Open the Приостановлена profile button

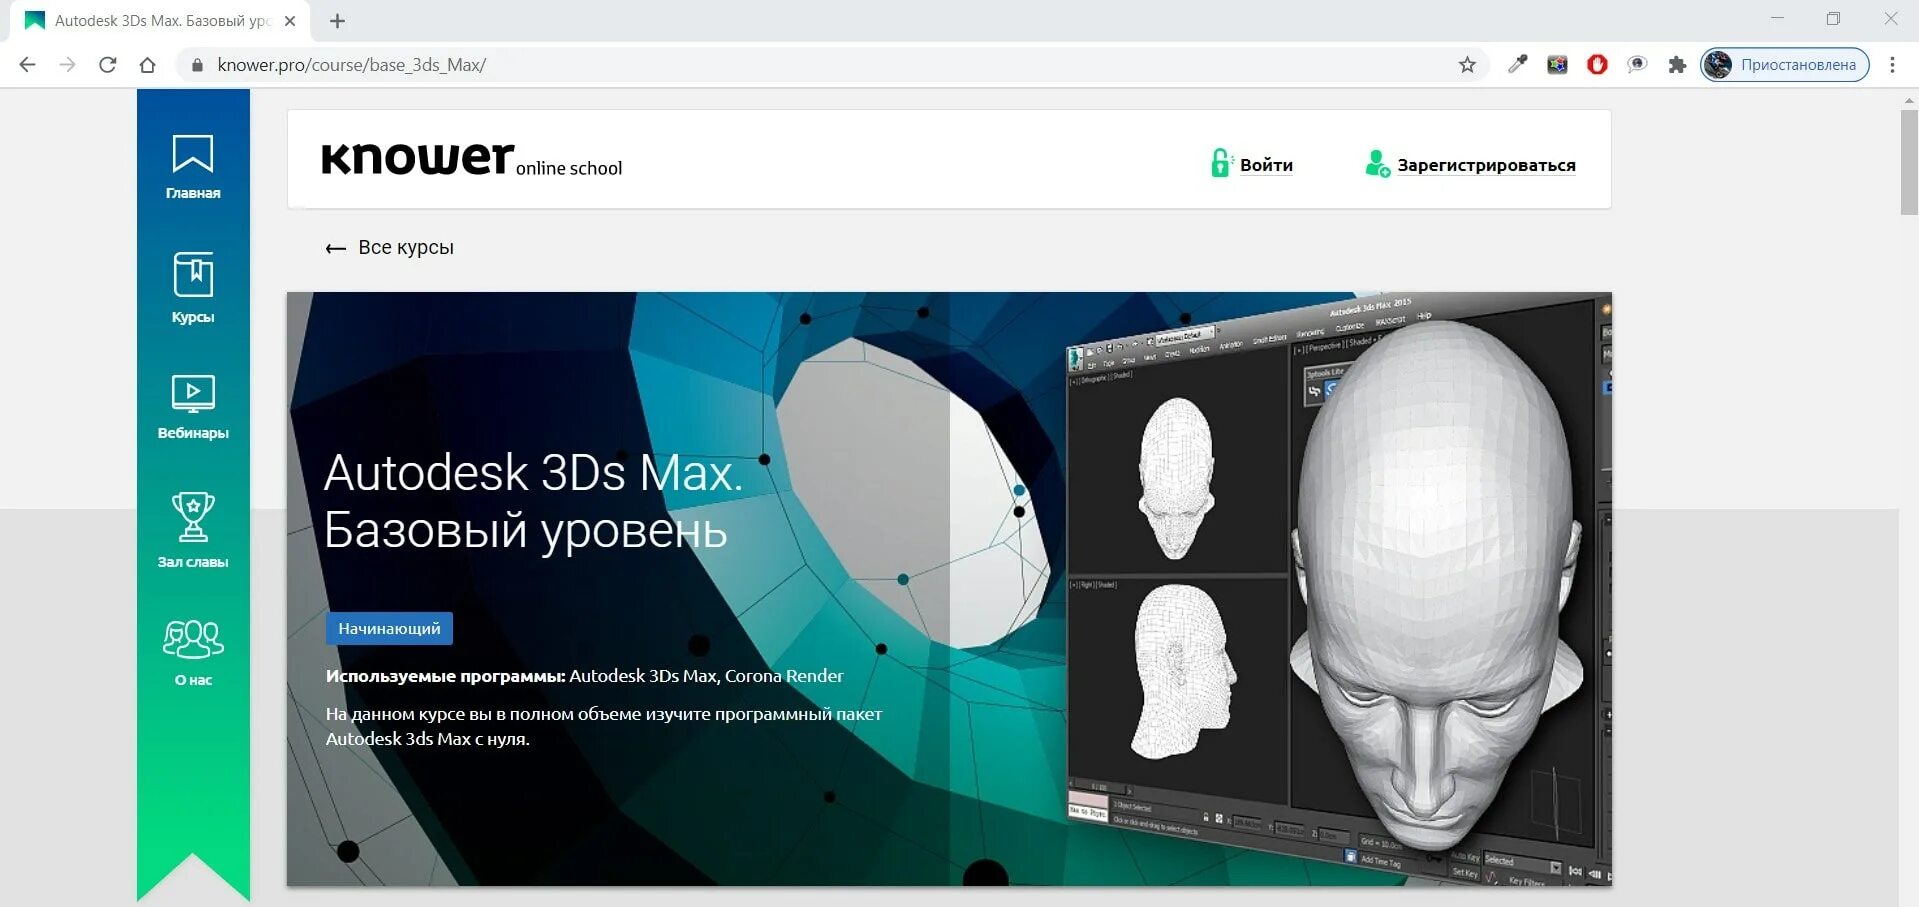tap(1785, 65)
